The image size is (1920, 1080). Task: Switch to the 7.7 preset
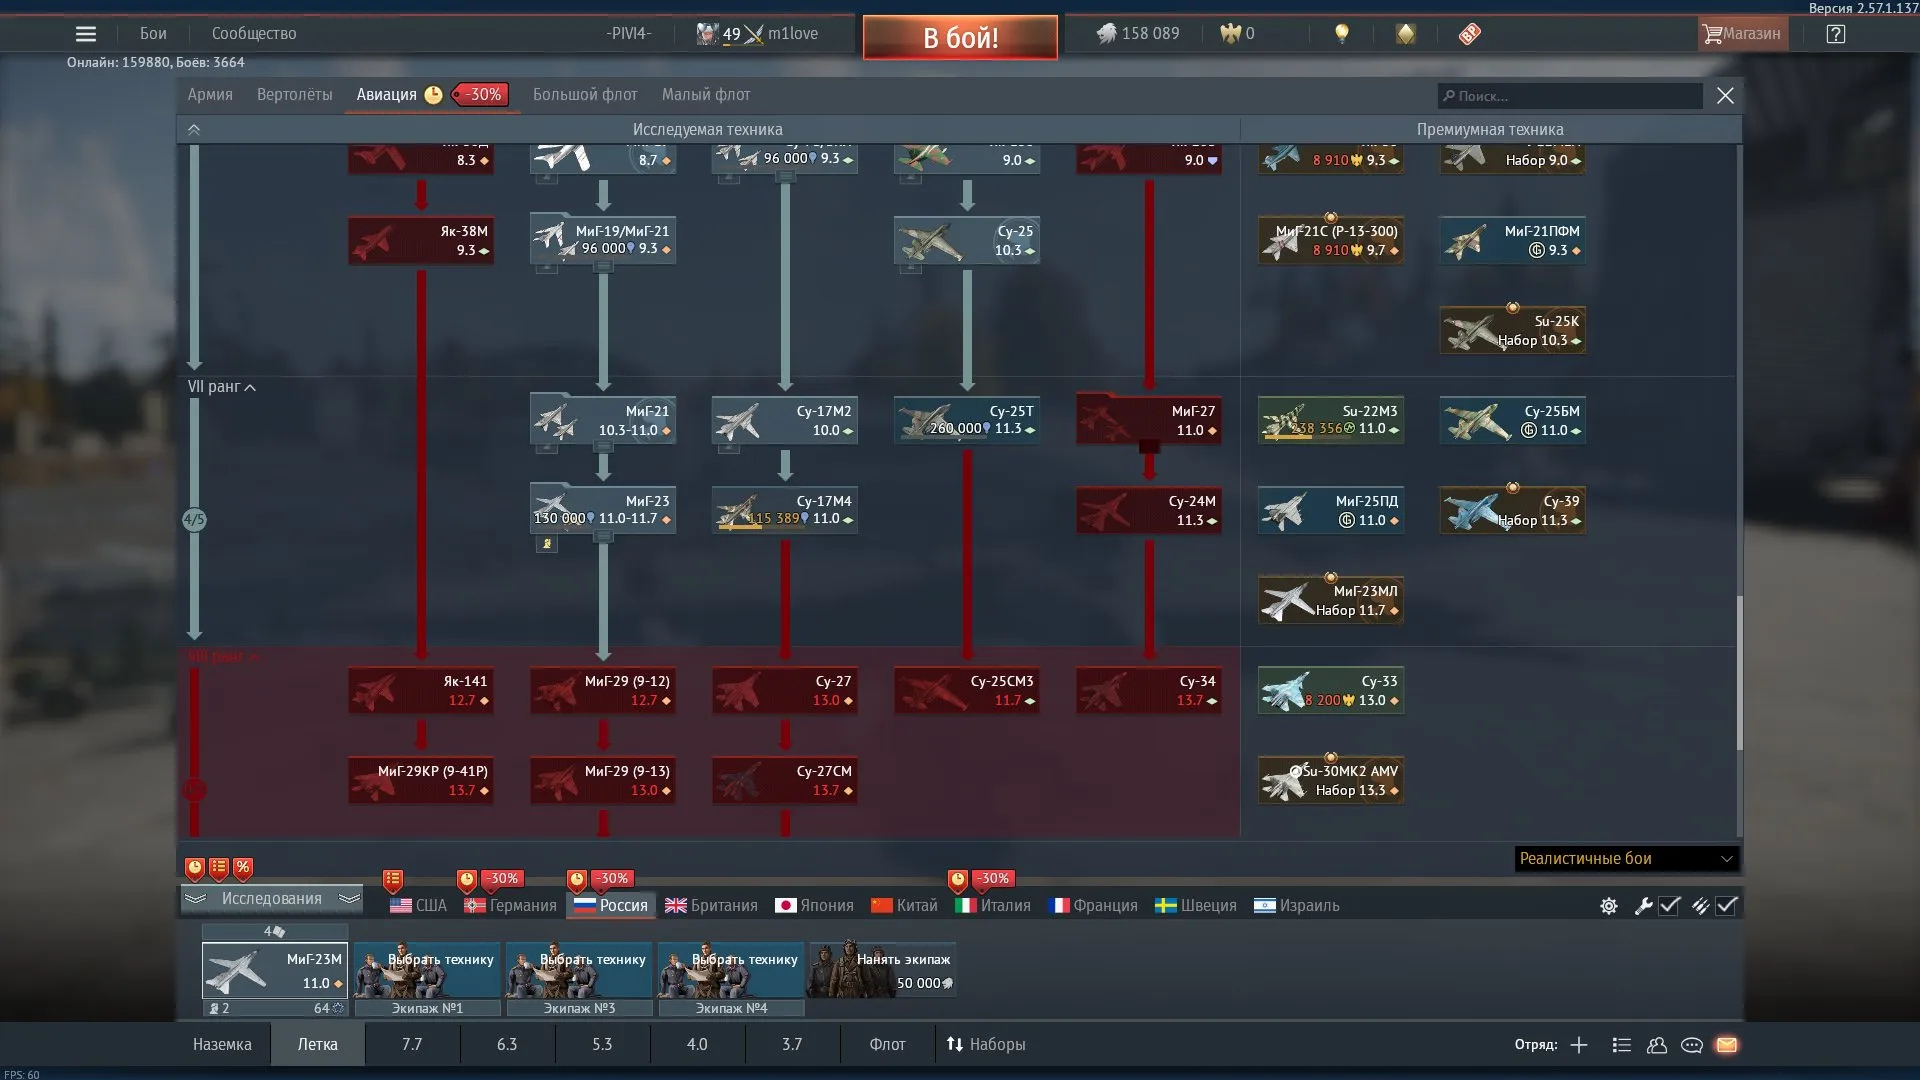pos(412,1045)
